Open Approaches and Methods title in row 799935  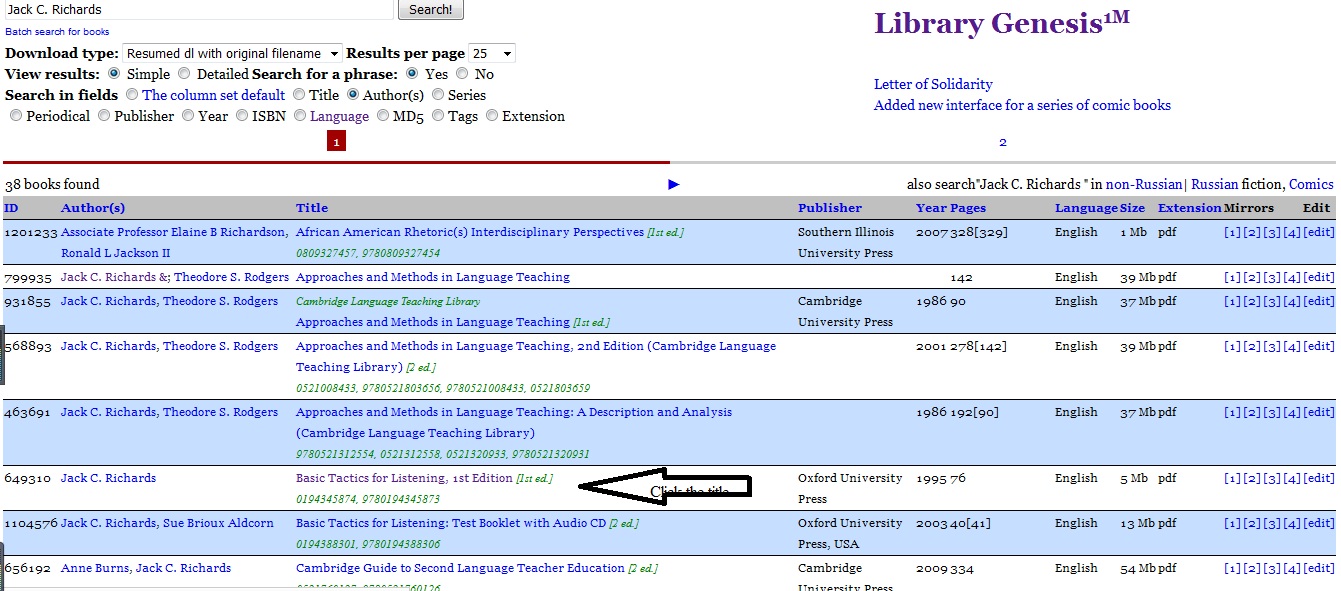pos(433,277)
